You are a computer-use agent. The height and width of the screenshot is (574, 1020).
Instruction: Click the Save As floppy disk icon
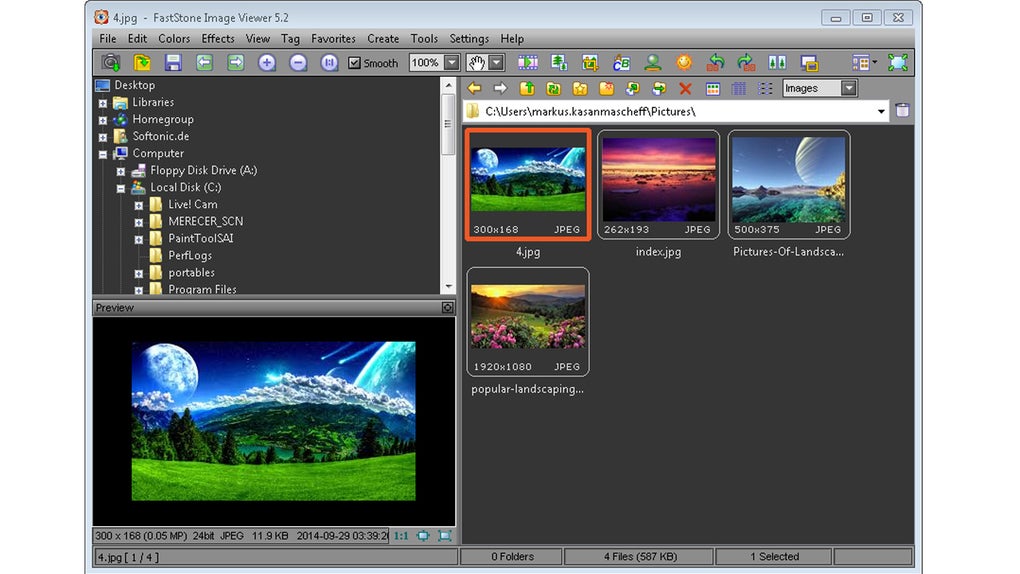[173, 62]
